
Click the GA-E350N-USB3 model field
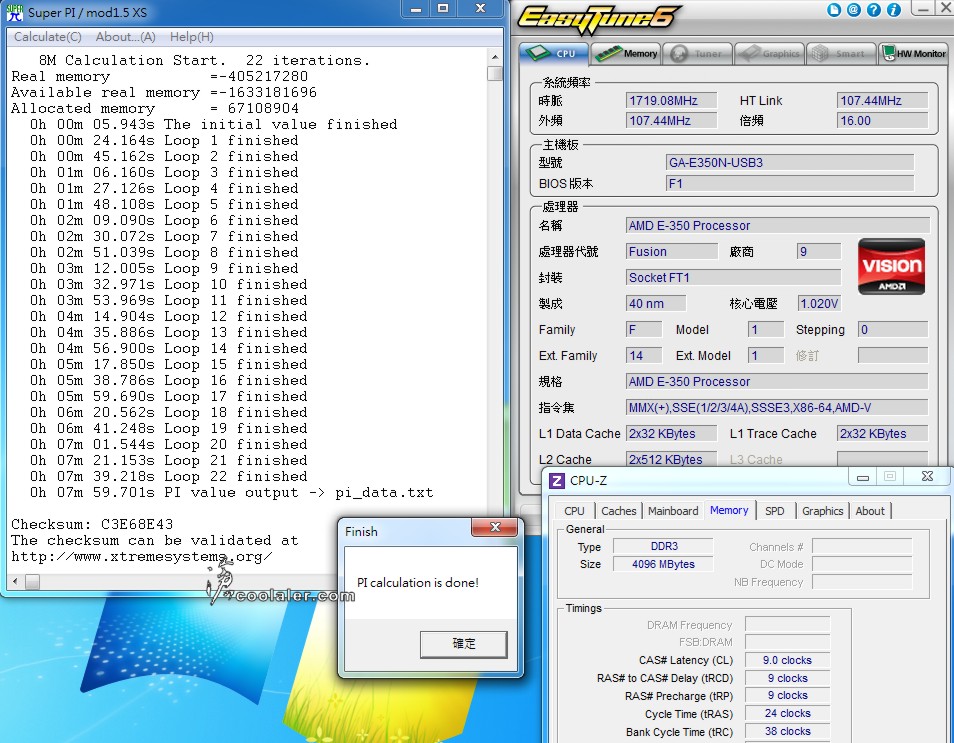click(790, 162)
